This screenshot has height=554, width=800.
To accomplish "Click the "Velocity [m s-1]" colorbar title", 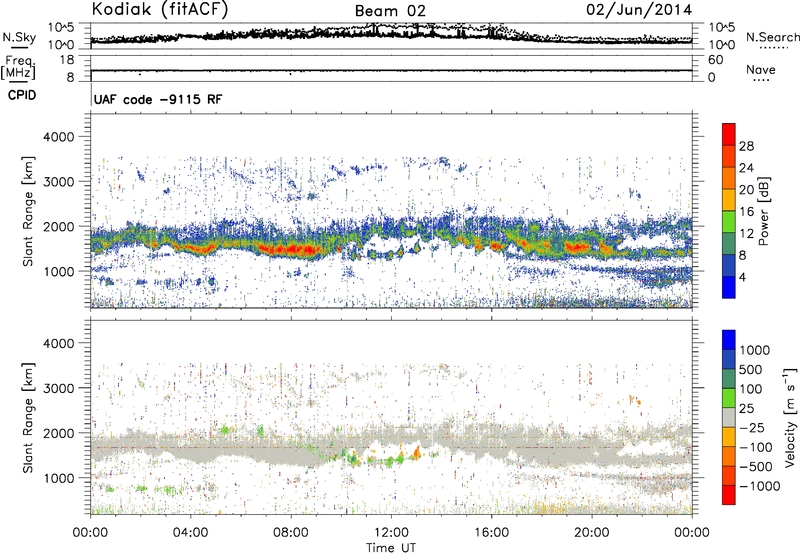I will [790, 417].
